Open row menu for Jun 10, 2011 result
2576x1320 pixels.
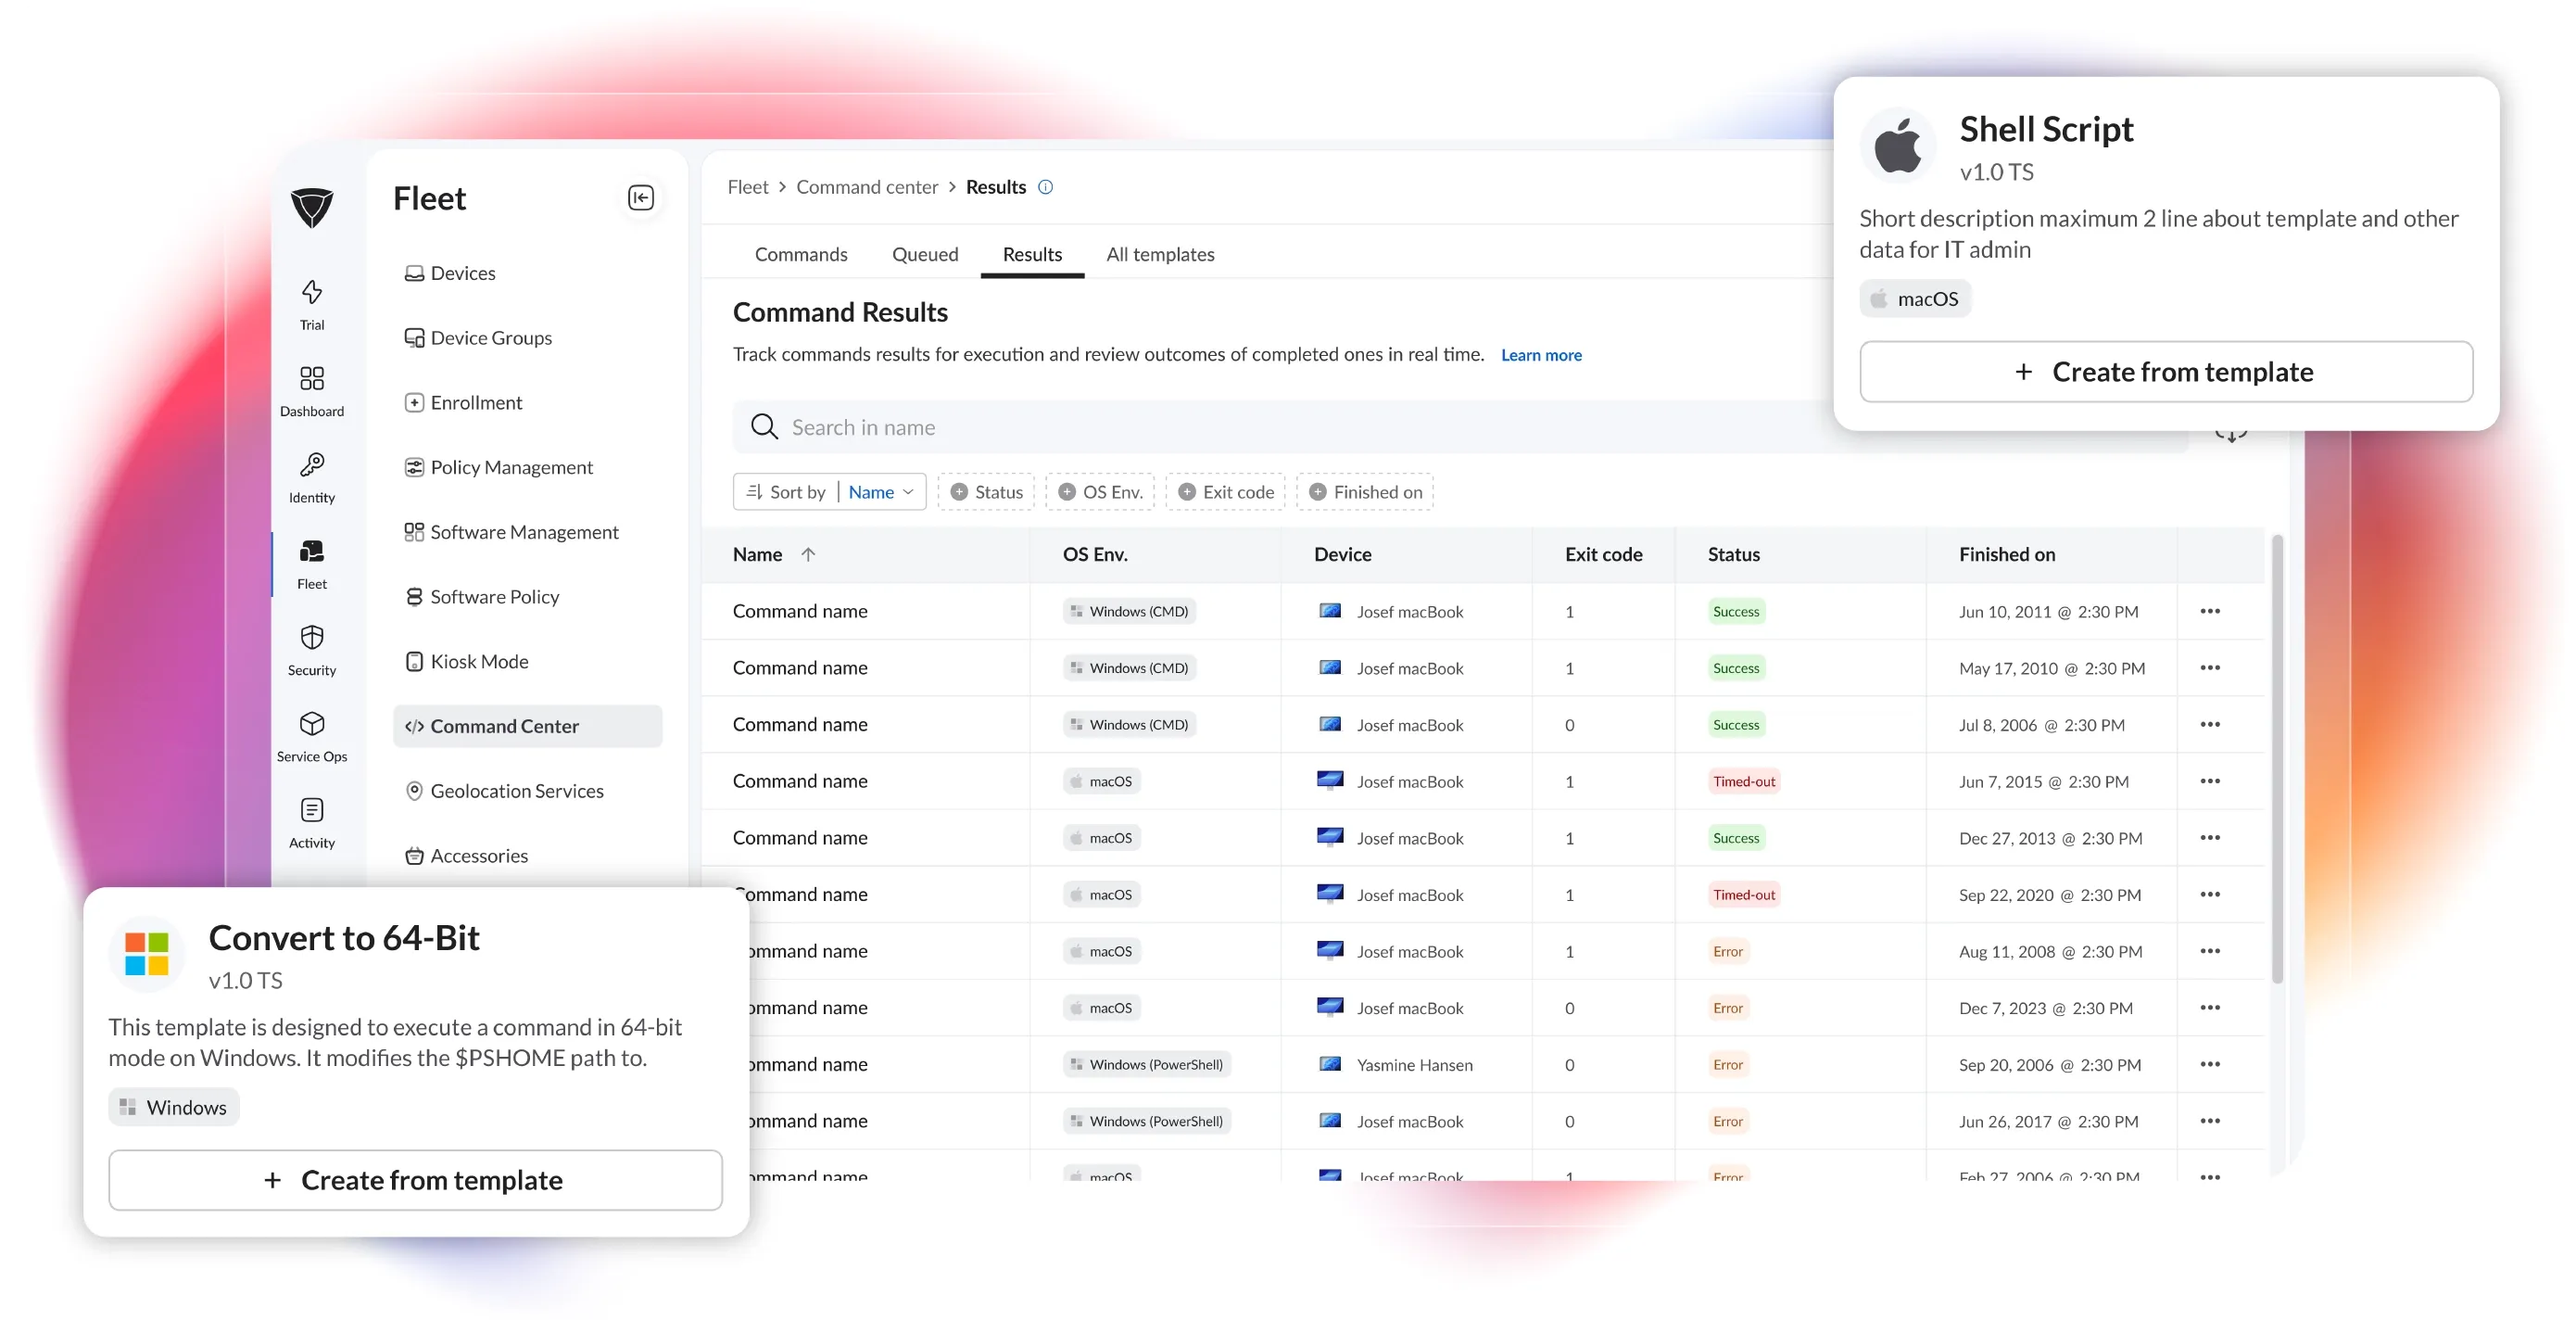coord(2209,611)
